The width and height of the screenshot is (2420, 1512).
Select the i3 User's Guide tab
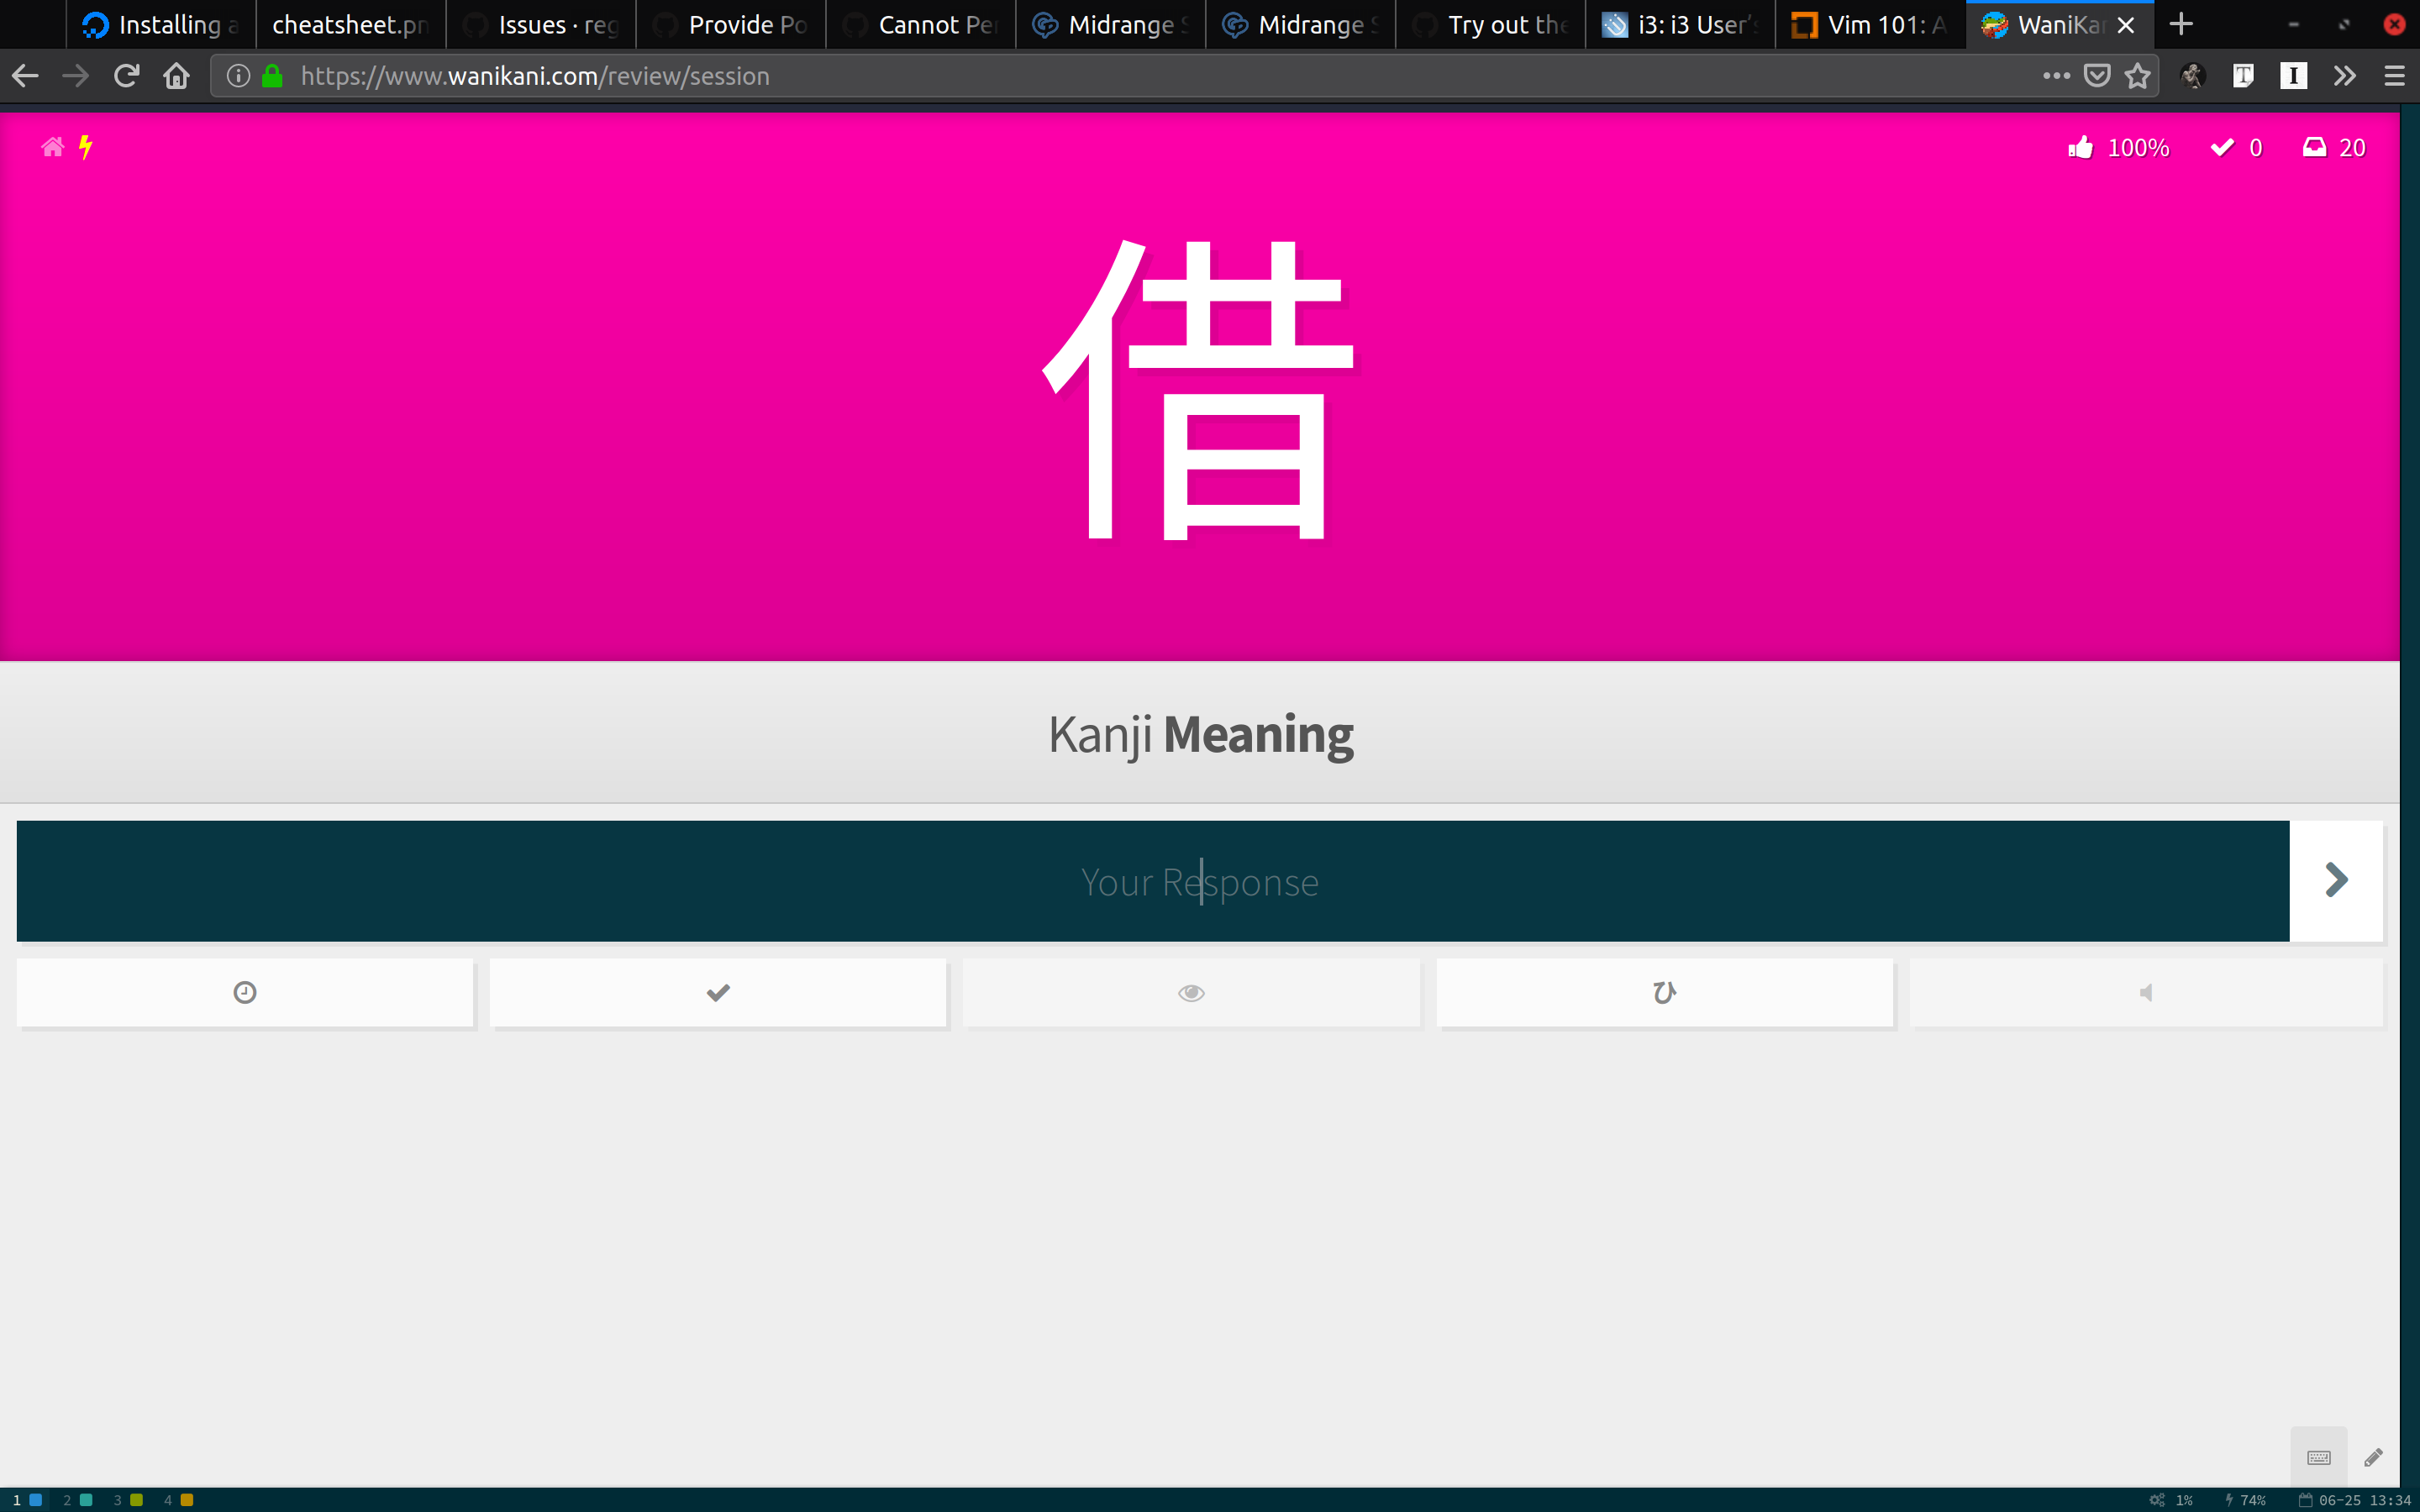[1680, 24]
